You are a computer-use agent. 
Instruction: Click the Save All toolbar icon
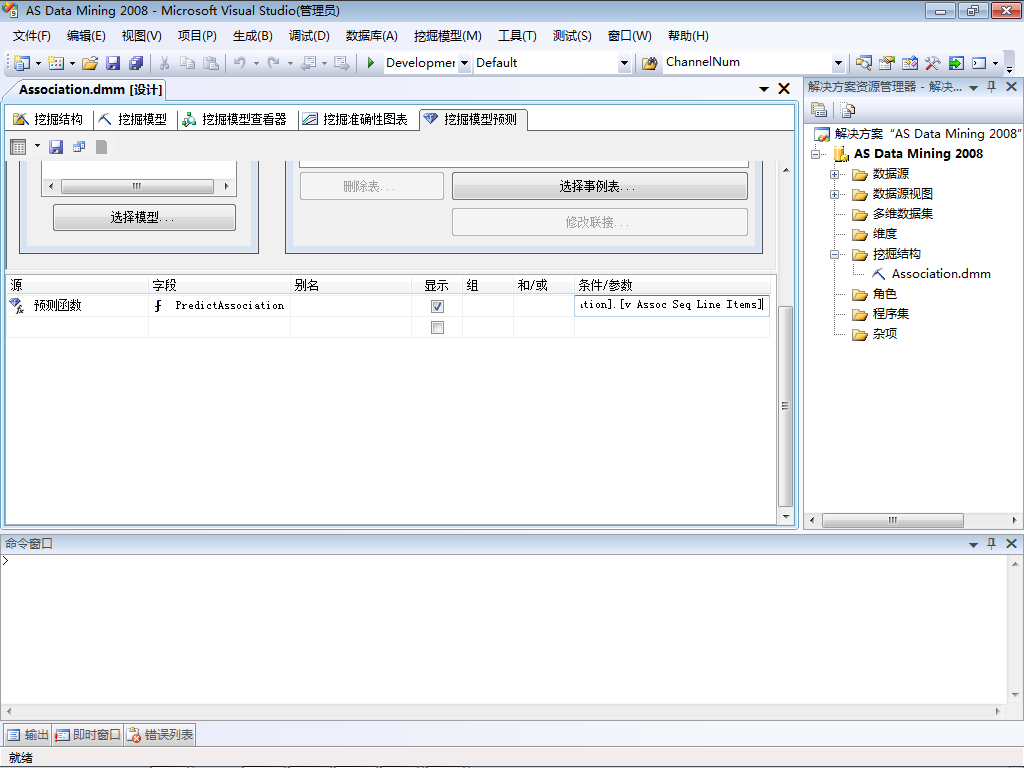click(136, 63)
